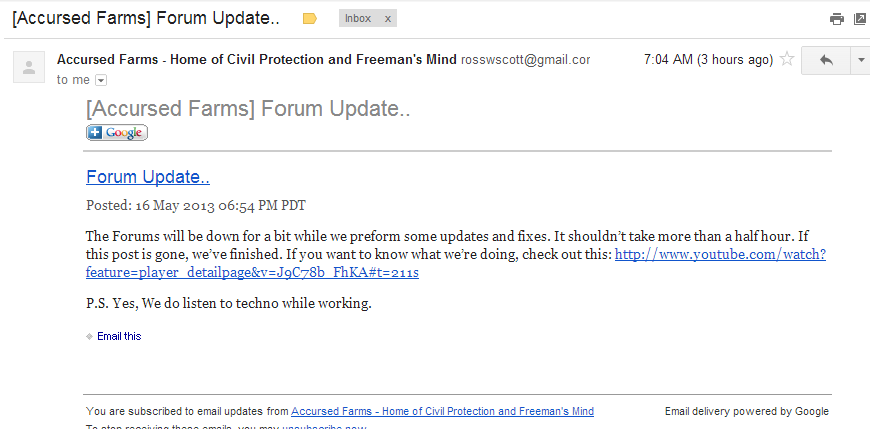The height and width of the screenshot is (429, 870).
Task: Open the YouTube link in the message
Action: (x=720, y=254)
